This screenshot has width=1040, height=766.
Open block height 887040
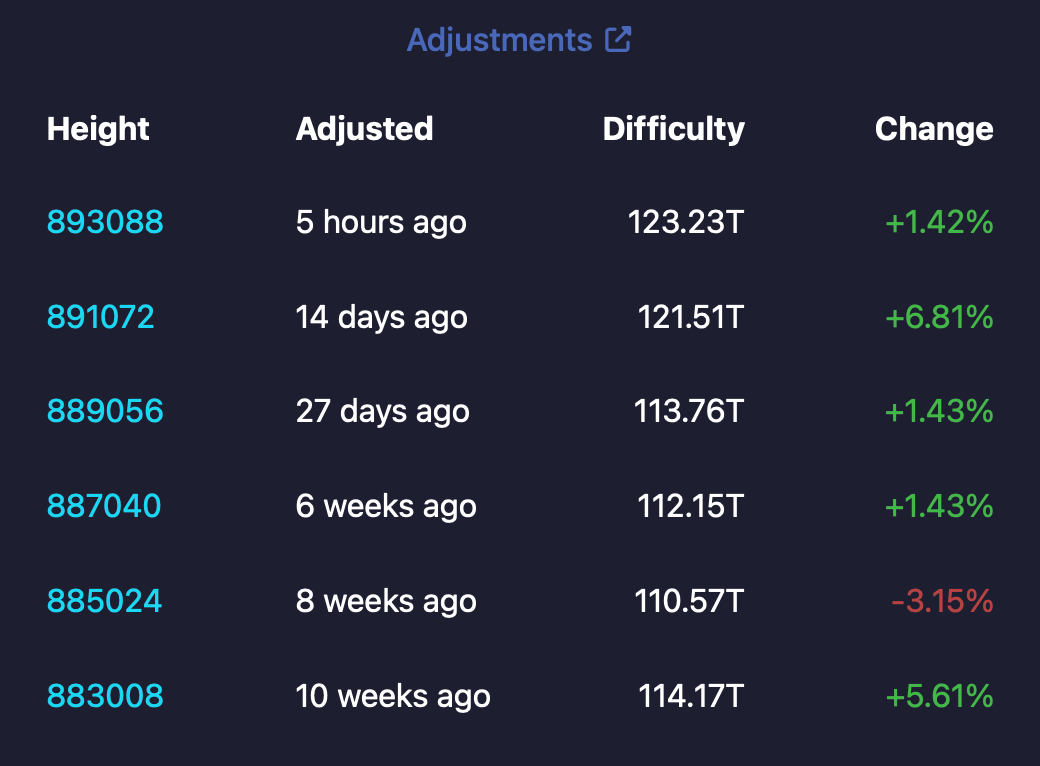(x=103, y=506)
